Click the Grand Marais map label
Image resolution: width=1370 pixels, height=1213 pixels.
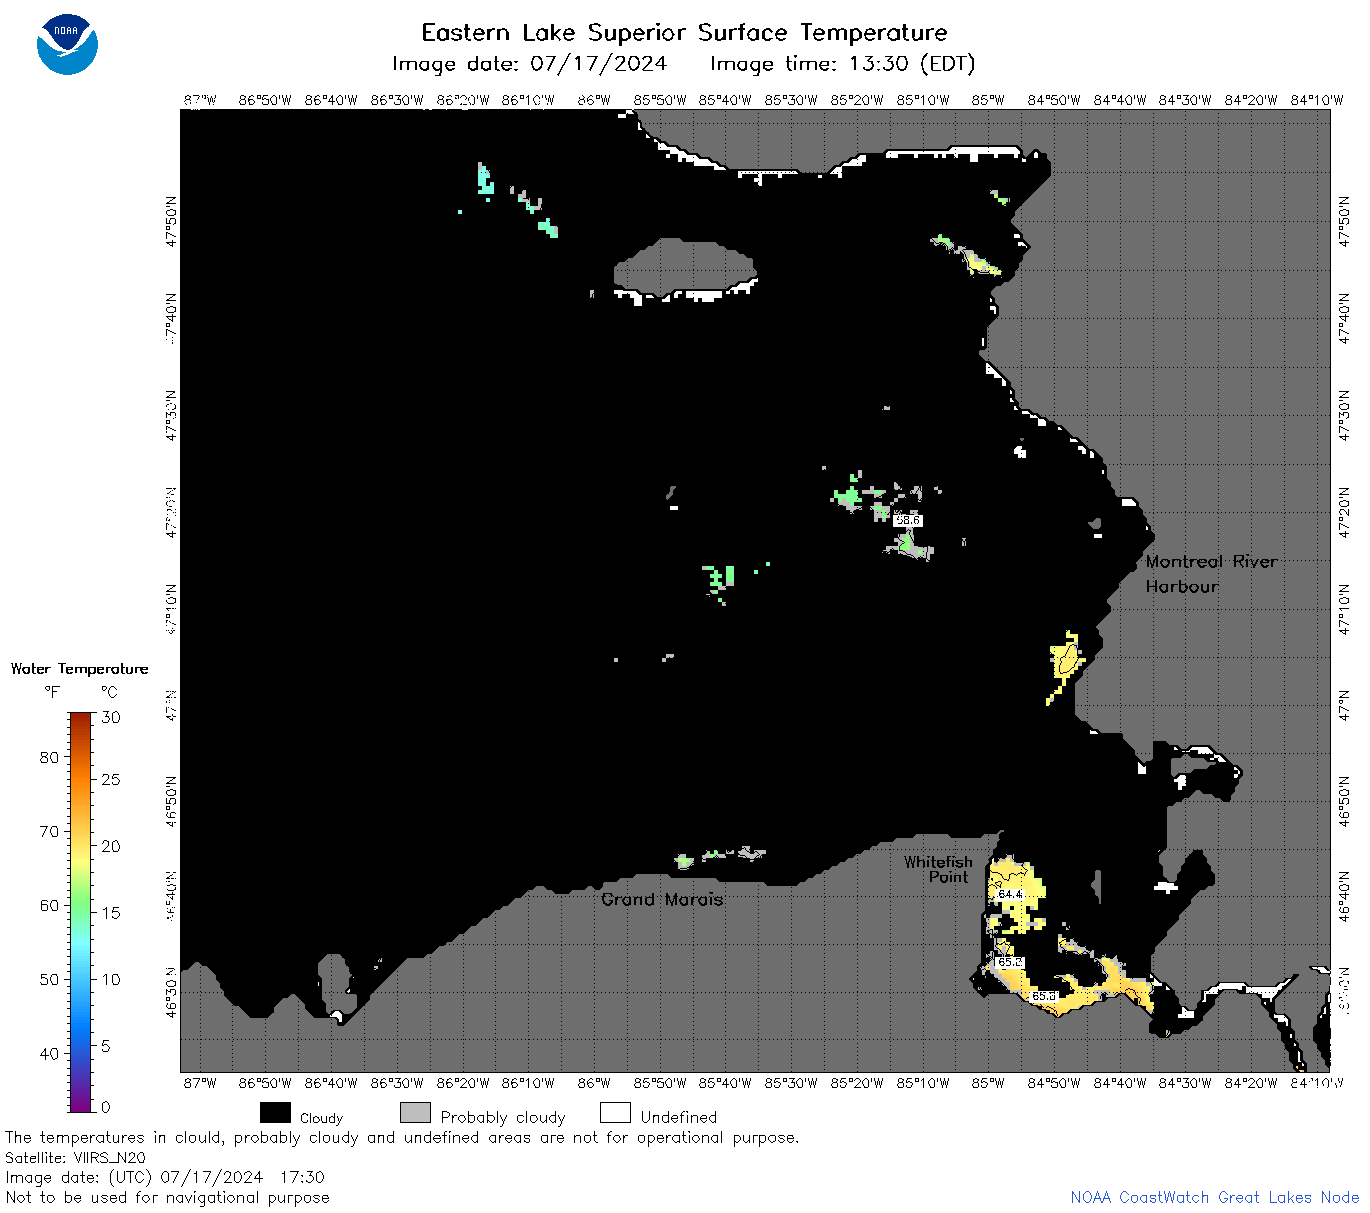[x=662, y=899]
